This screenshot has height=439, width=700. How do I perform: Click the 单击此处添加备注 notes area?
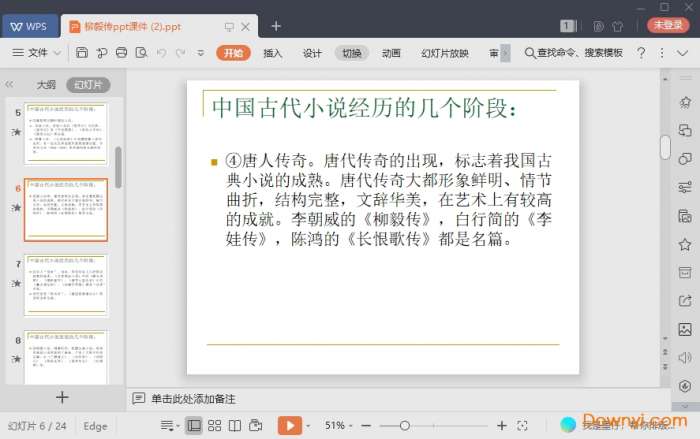point(193,399)
